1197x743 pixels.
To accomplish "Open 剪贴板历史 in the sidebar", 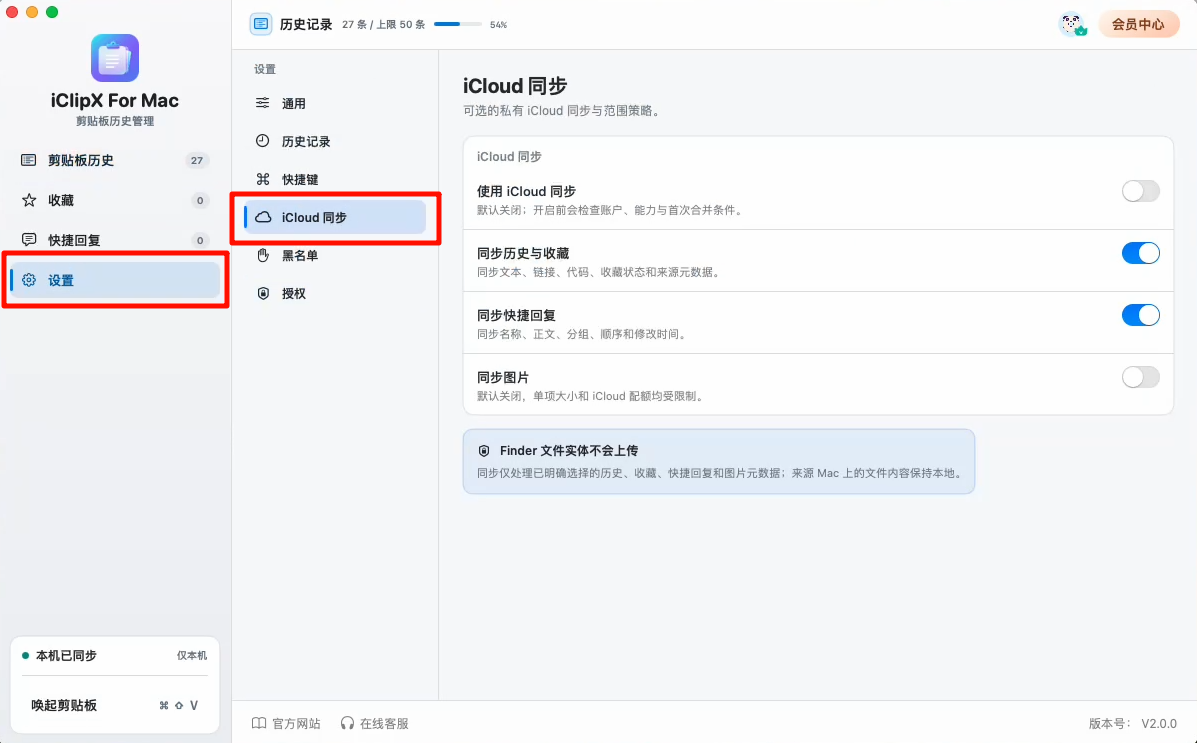I will click(x=115, y=160).
